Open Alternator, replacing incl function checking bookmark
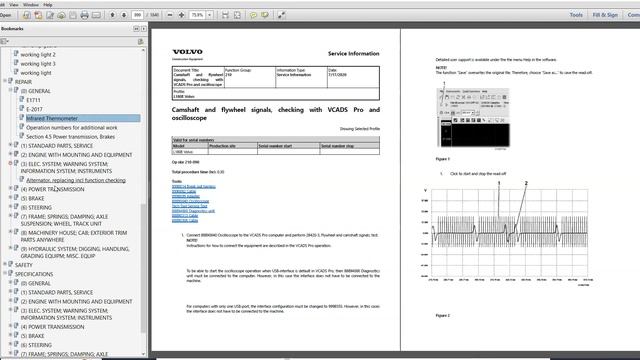This screenshot has height=360, width=640. point(76,180)
